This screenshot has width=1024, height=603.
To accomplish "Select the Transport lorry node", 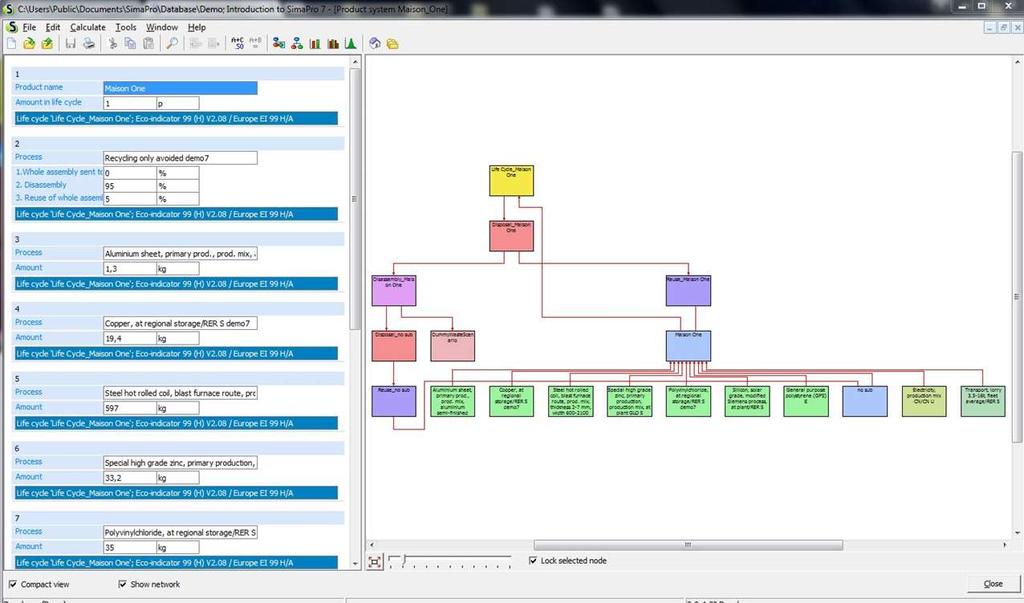I will (983, 401).
